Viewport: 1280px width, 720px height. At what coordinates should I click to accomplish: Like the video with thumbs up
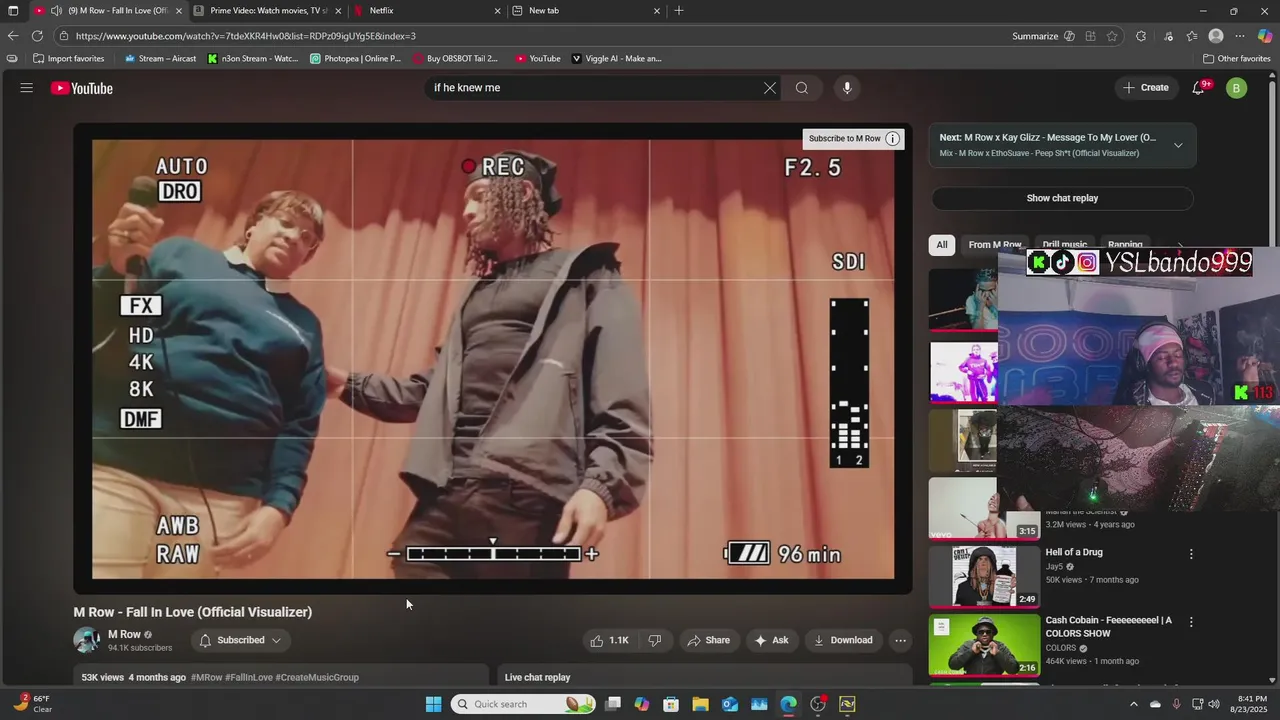click(x=610, y=640)
